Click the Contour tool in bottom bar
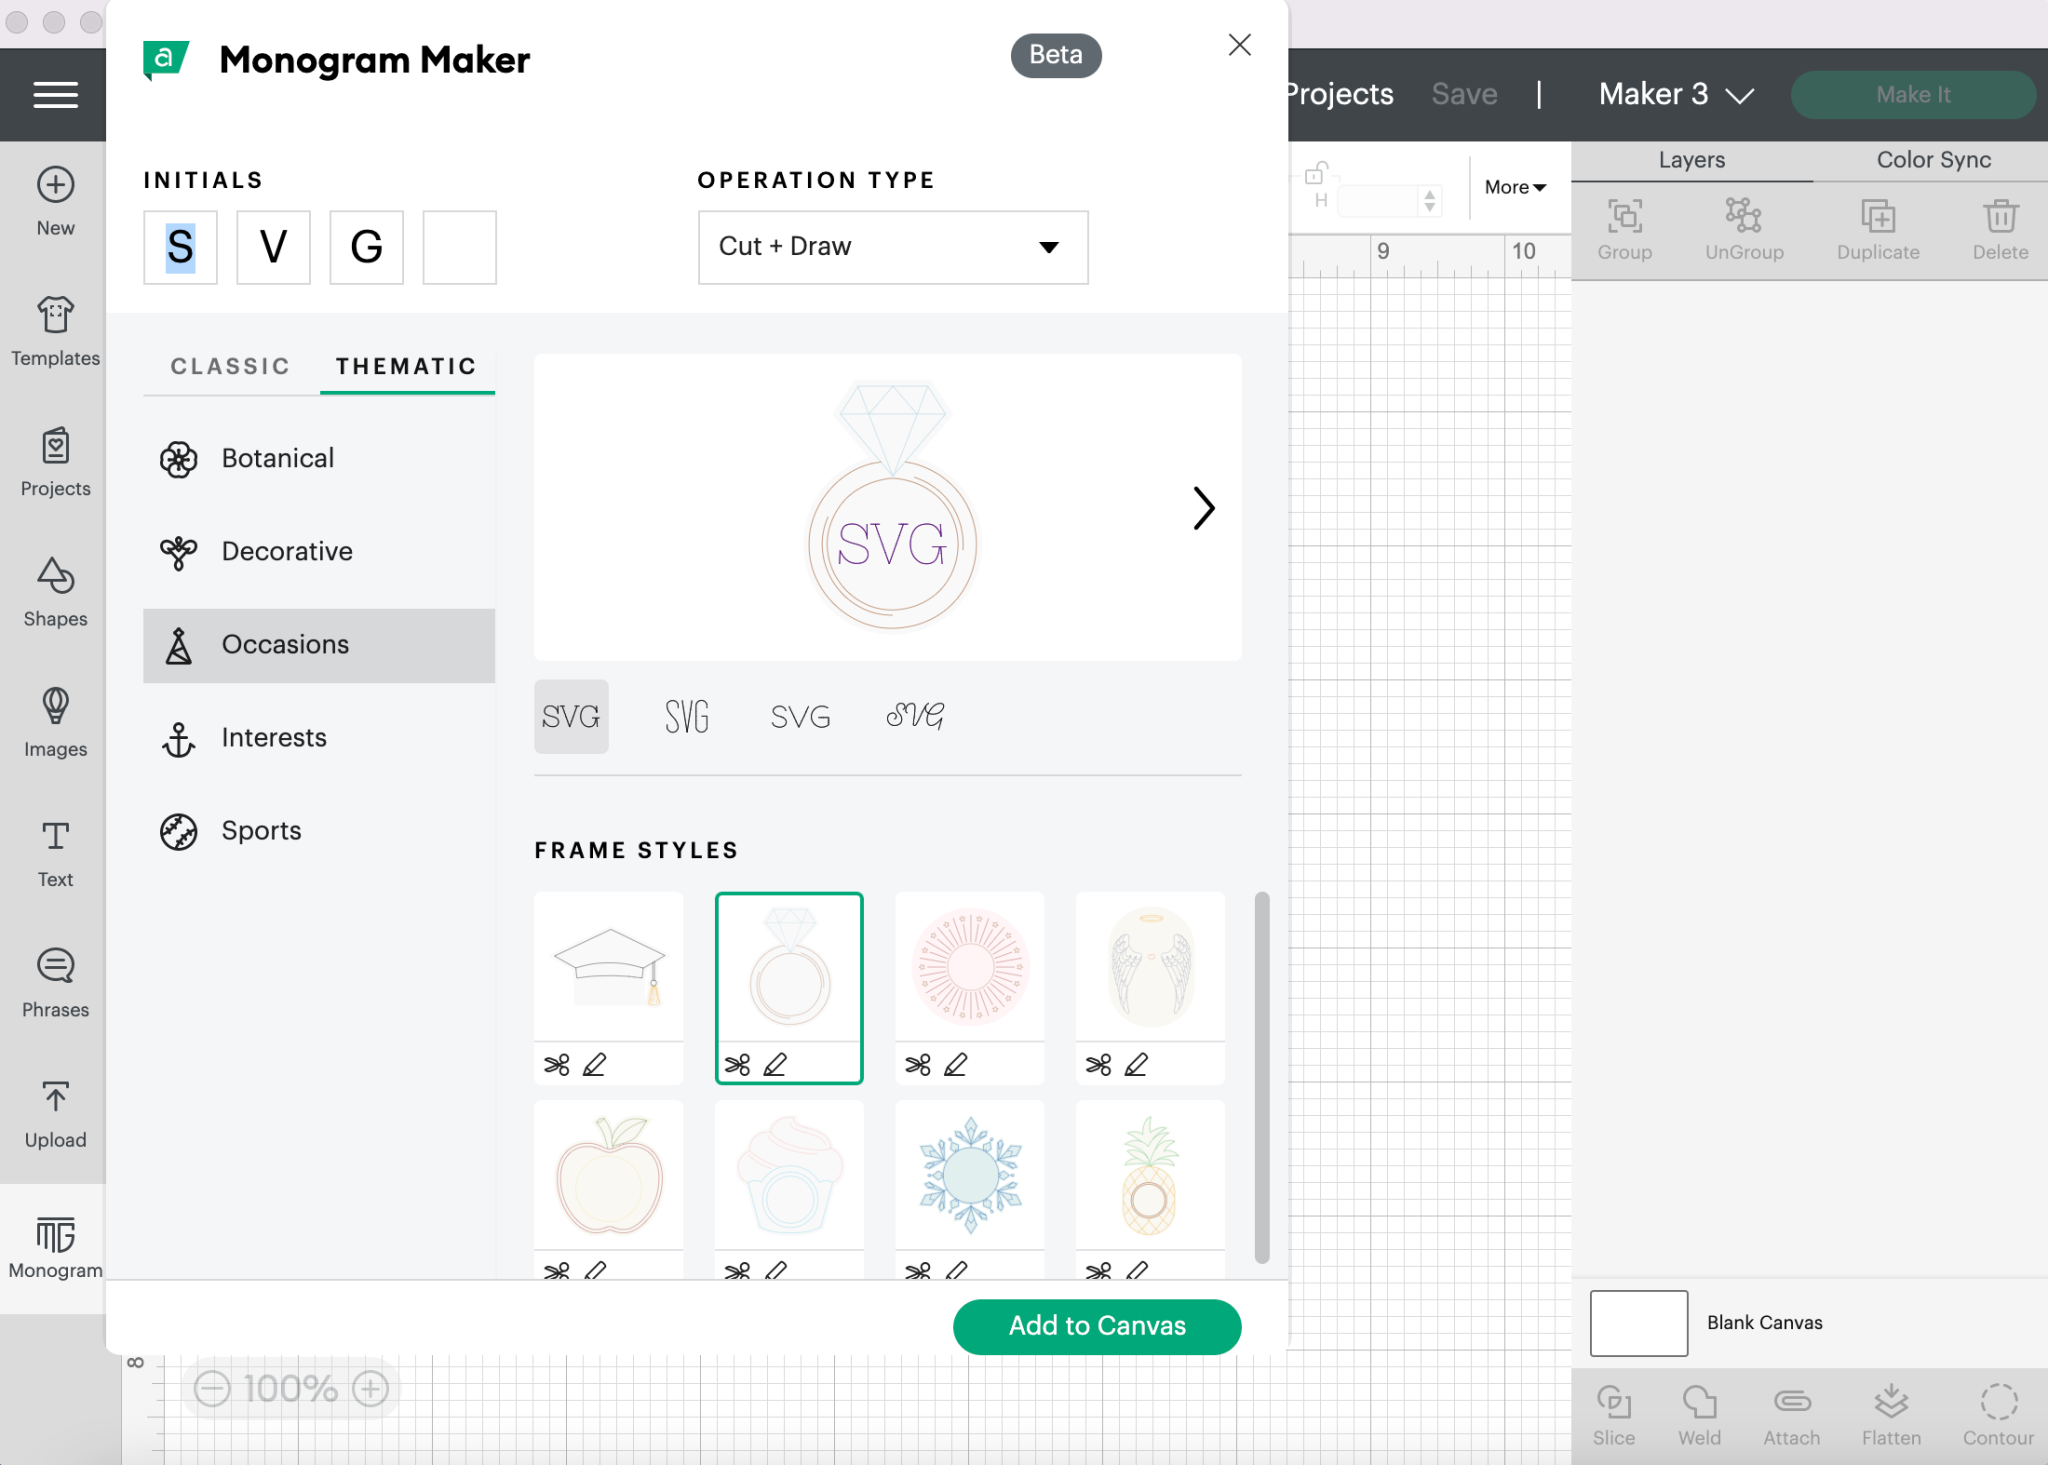The height and width of the screenshot is (1465, 2048). 1999,1414
